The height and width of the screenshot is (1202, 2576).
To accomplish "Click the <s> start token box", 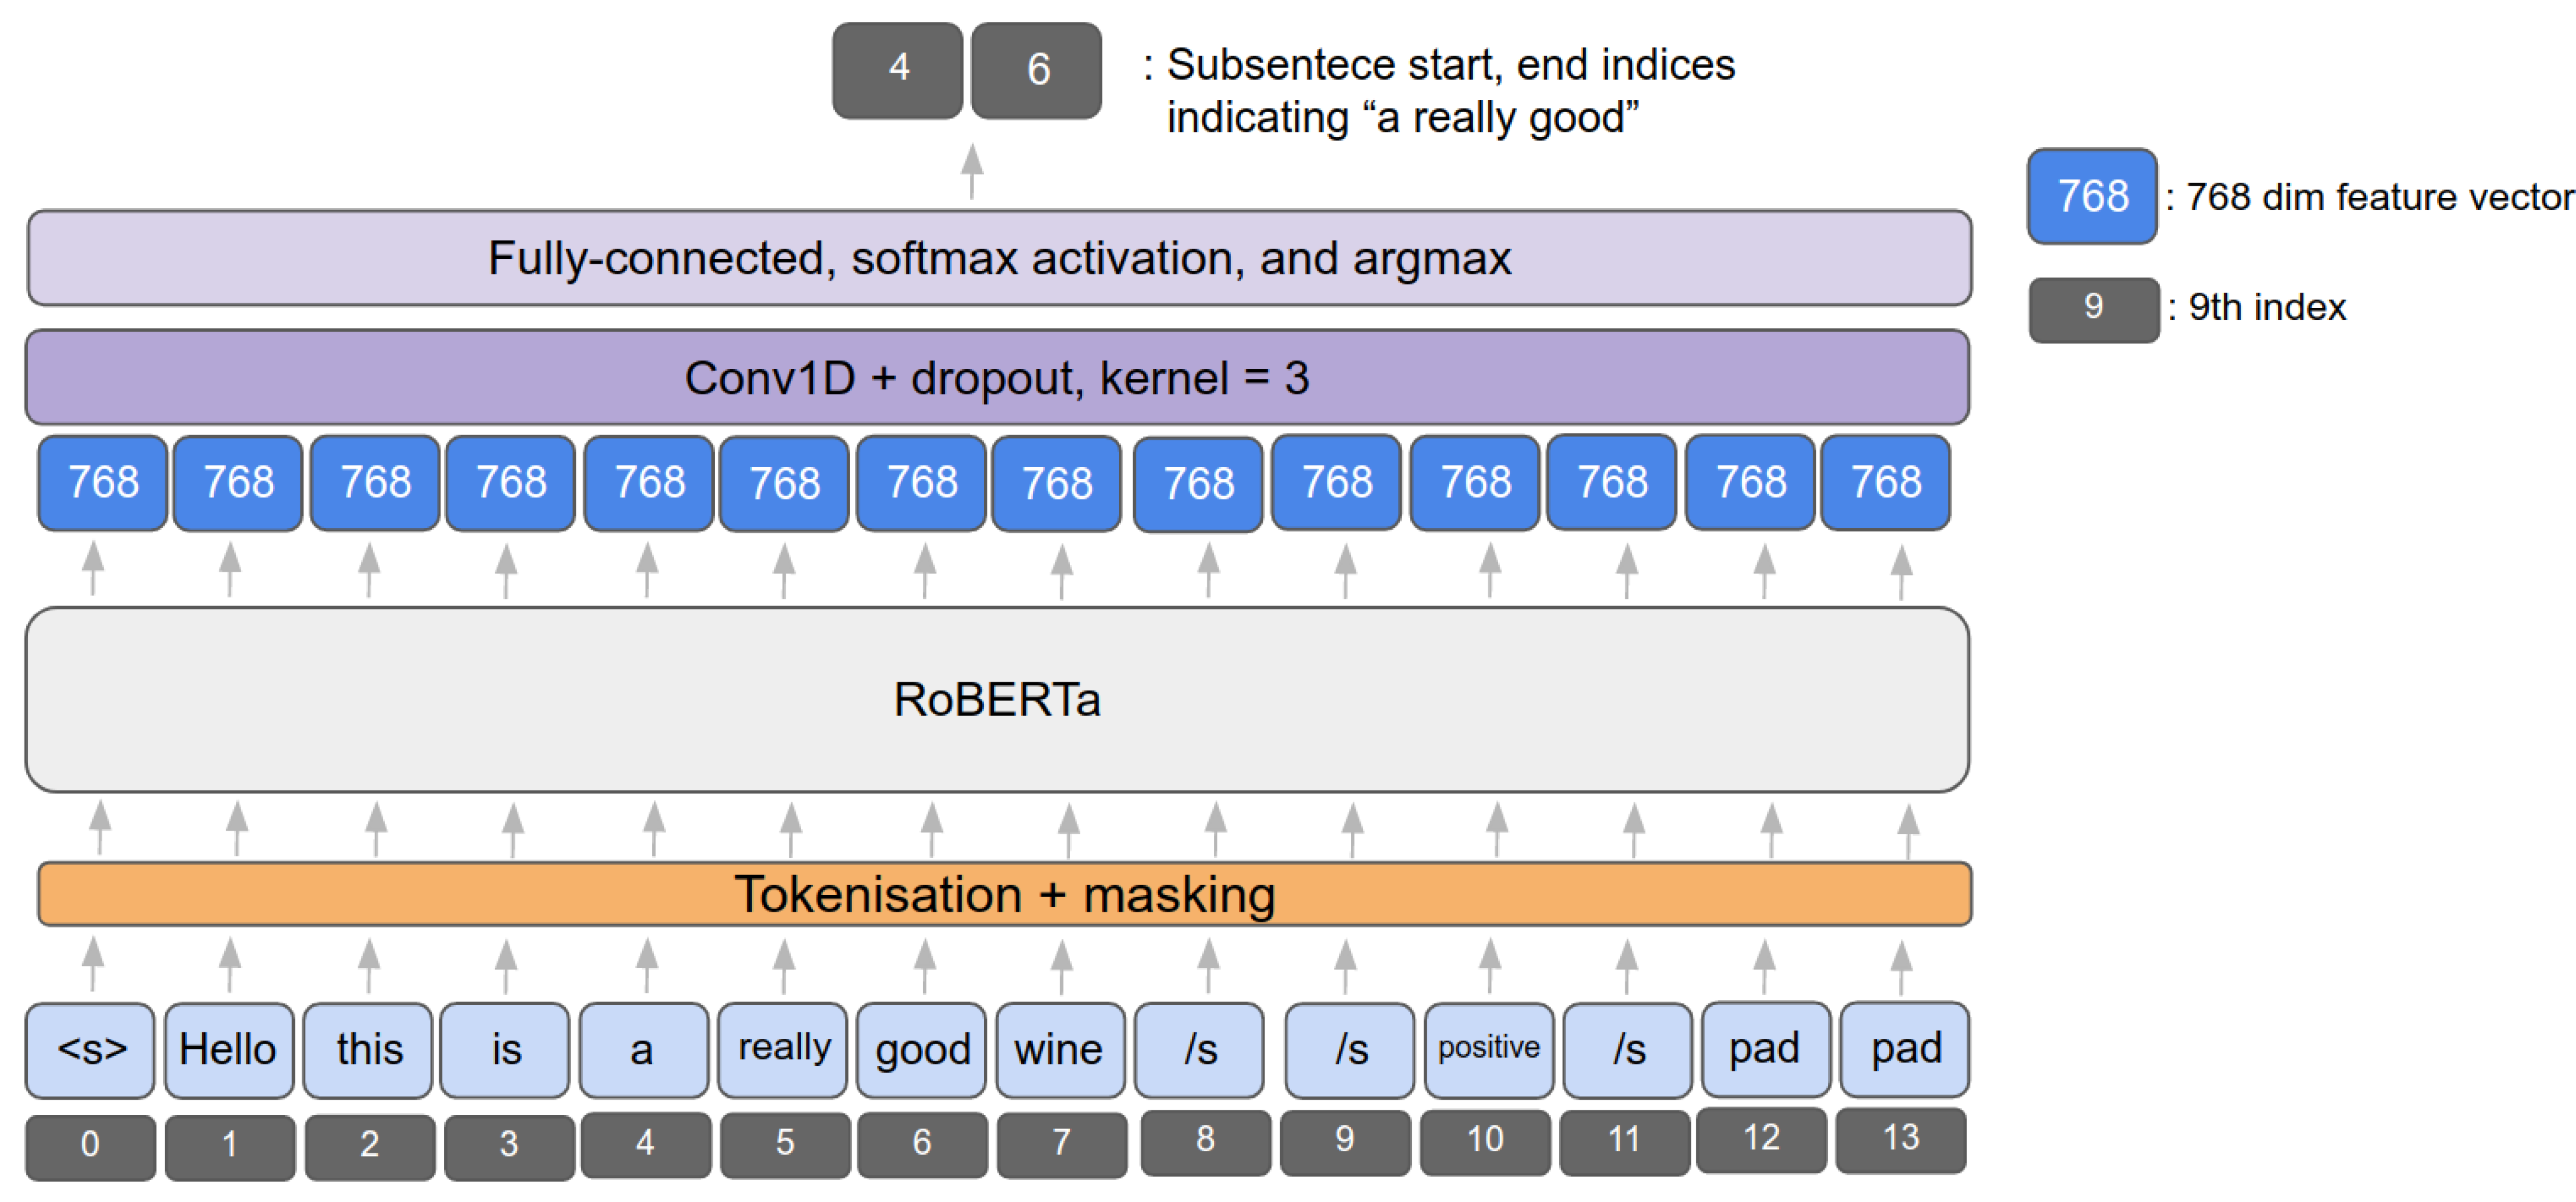I will [x=91, y=1049].
